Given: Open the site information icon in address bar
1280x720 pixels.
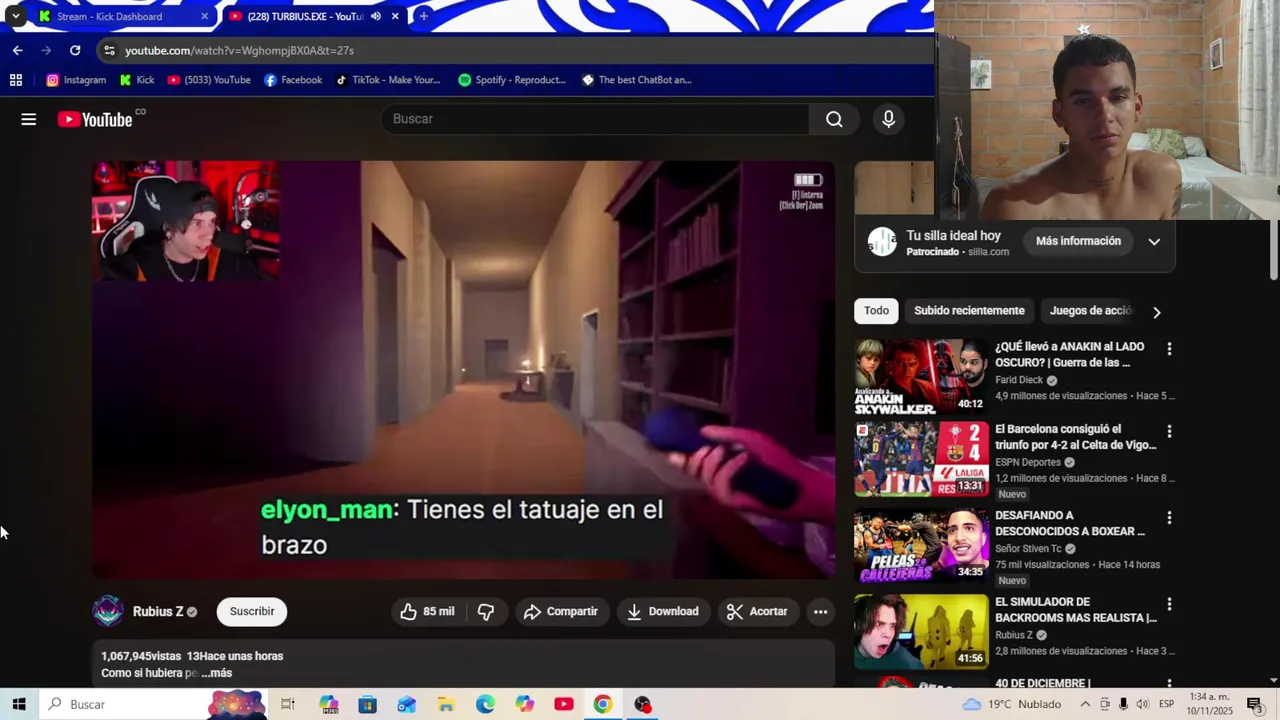Looking at the screenshot, I should 109,50.
